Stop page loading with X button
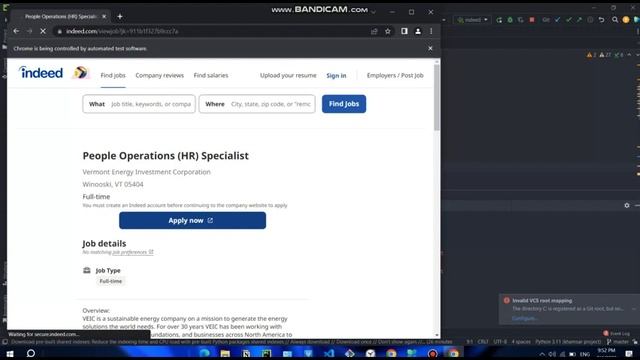The height and width of the screenshot is (360, 640). pos(43,31)
